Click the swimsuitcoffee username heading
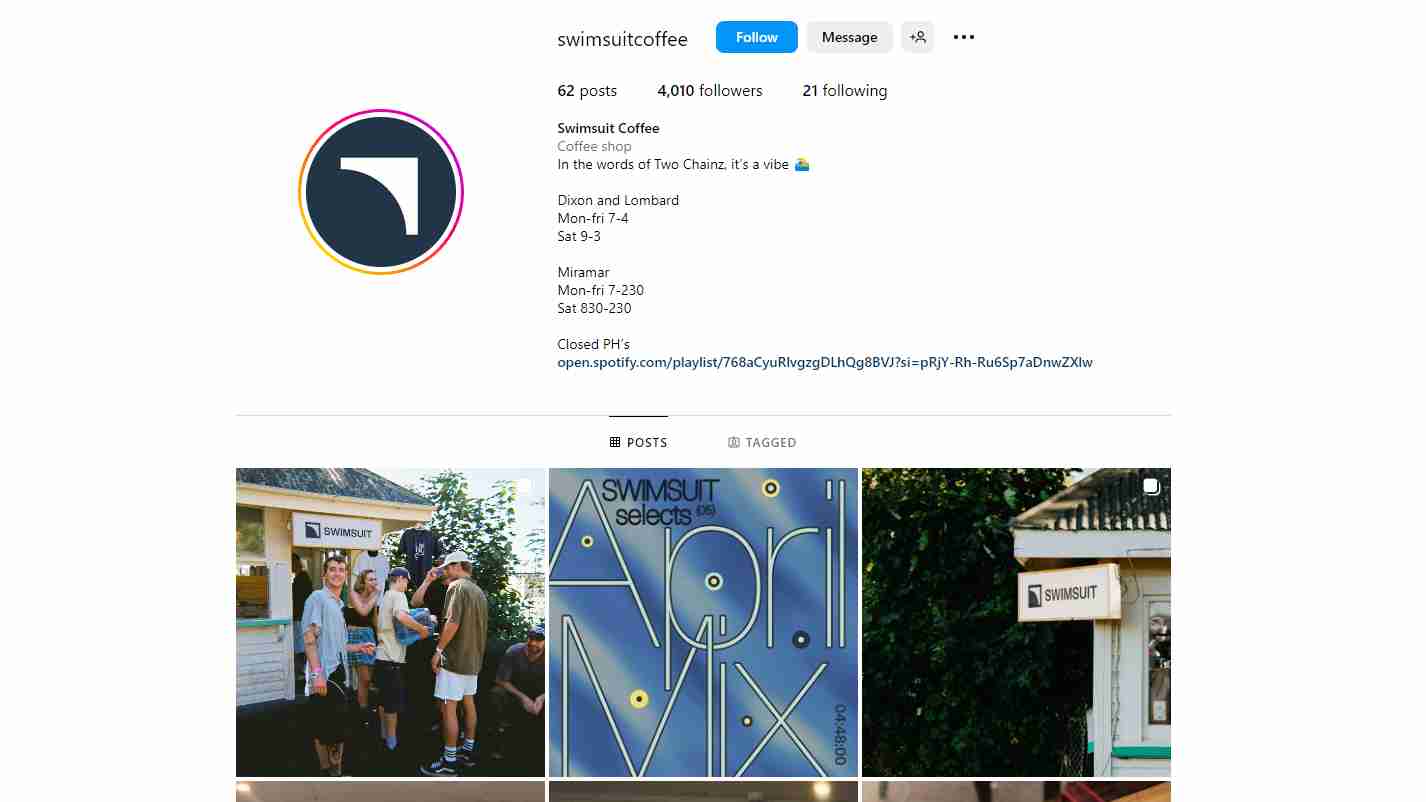Image resolution: width=1426 pixels, height=802 pixels. tap(623, 39)
